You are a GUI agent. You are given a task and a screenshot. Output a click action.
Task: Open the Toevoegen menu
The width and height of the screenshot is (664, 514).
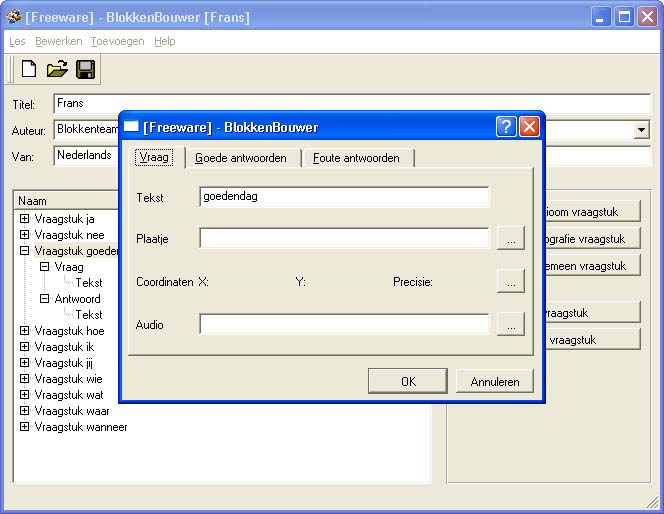click(x=117, y=41)
